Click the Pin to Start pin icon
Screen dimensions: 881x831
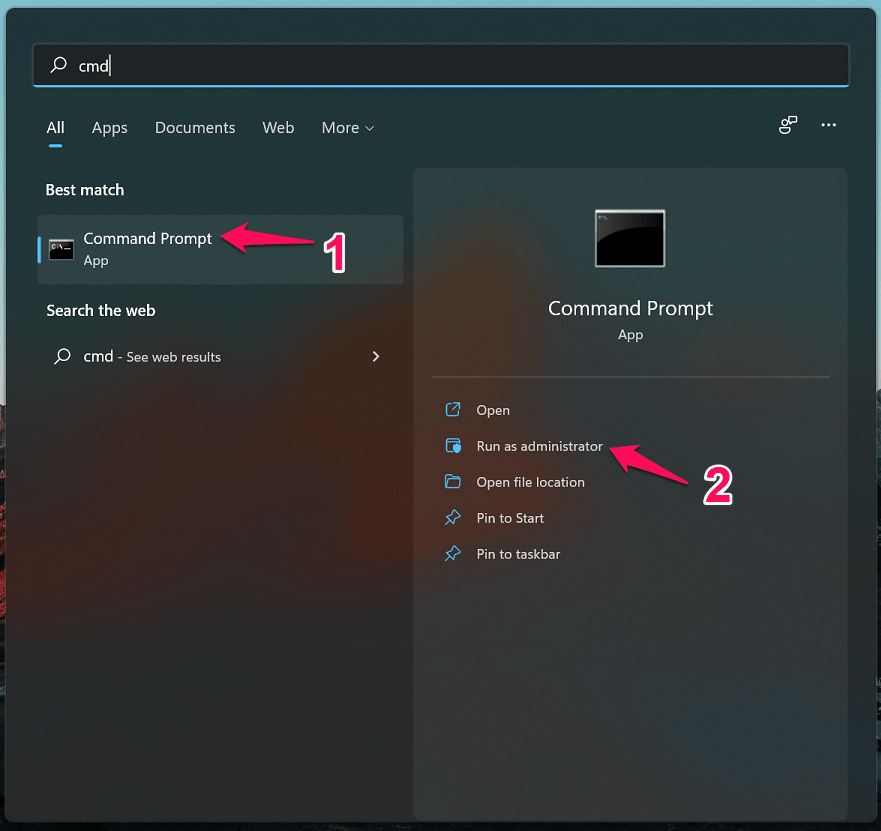click(x=453, y=518)
